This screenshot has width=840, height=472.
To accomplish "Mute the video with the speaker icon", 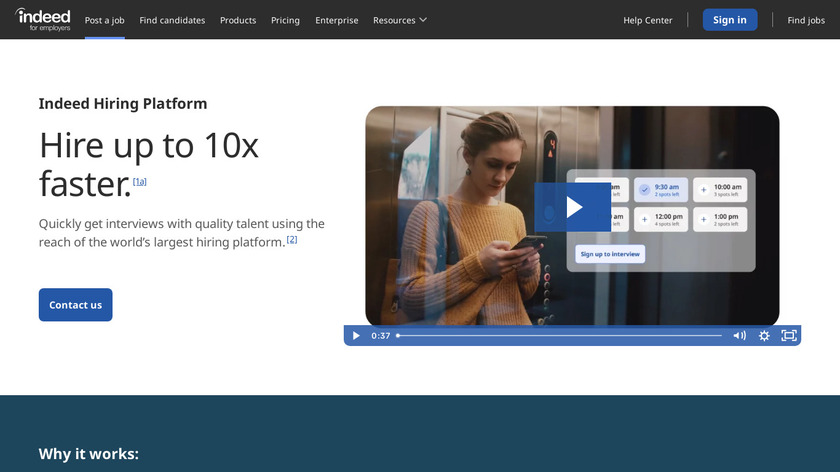I will (x=739, y=335).
